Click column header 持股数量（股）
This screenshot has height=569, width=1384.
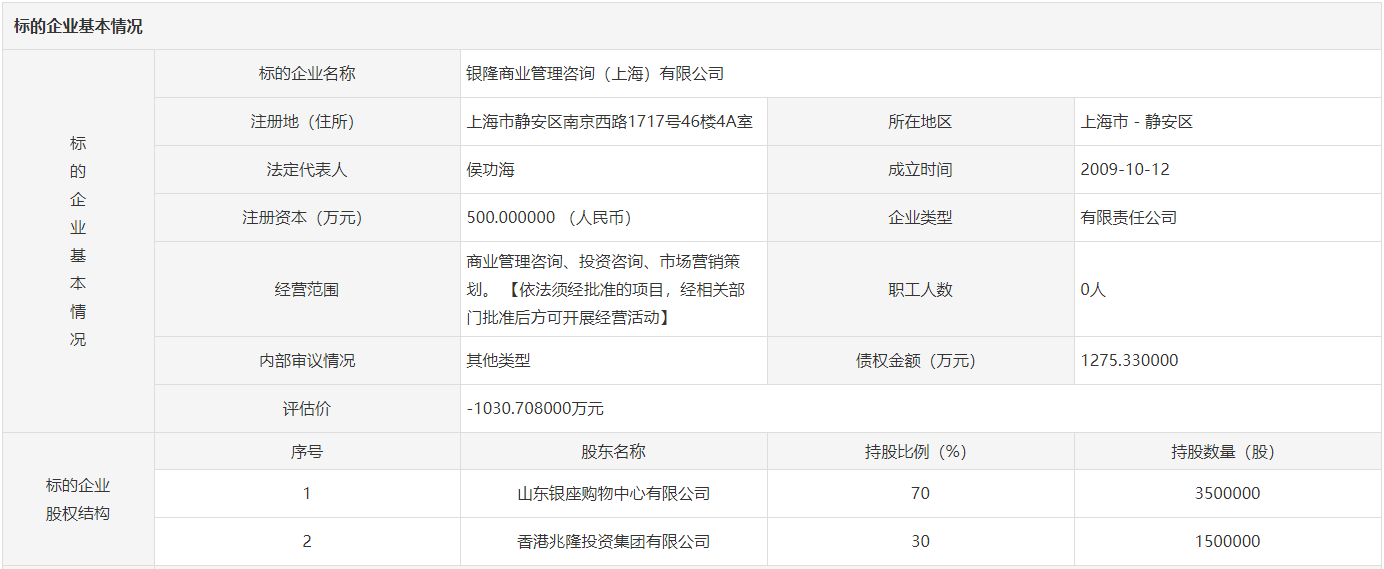(1228, 452)
